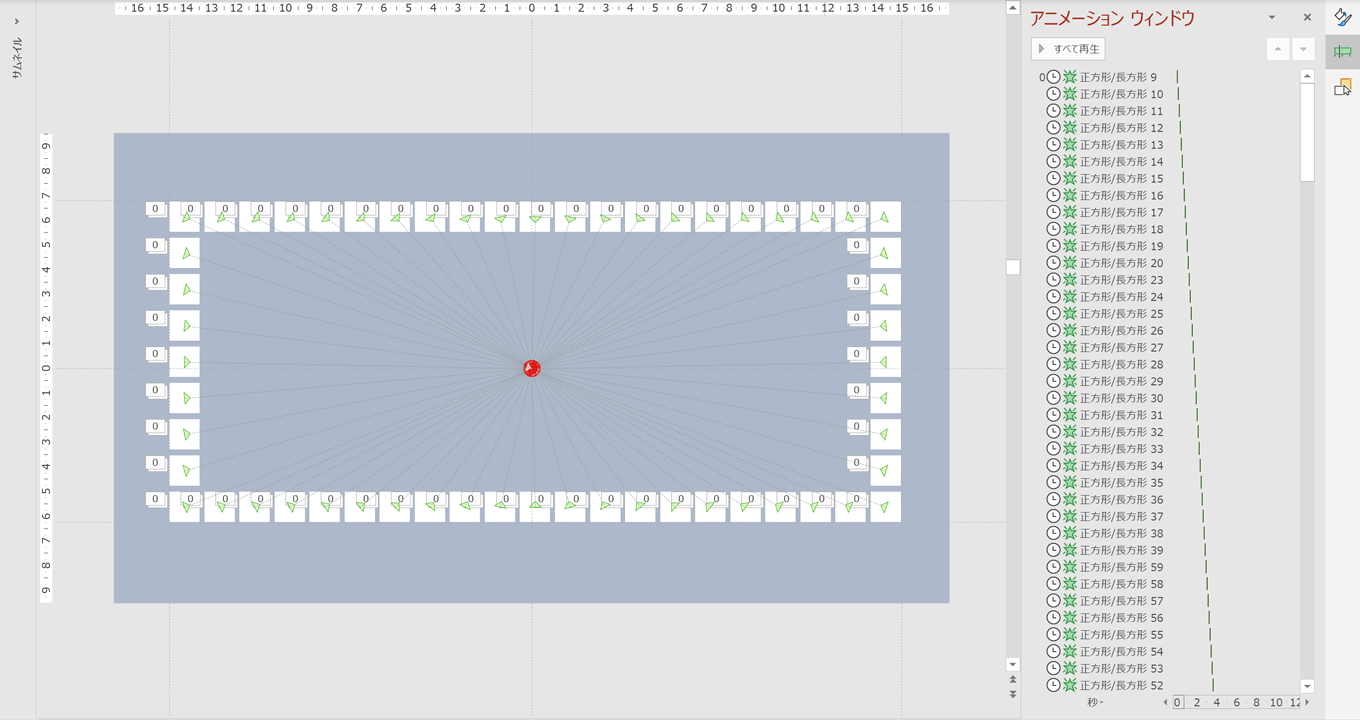Expand the サムネイル thumbnail pane chevron
This screenshot has height=720, width=1360.
click(17, 21)
